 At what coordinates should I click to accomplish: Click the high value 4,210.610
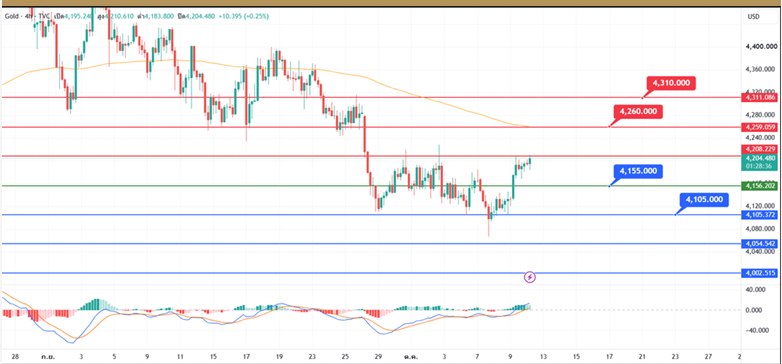click(x=119, y=16)
